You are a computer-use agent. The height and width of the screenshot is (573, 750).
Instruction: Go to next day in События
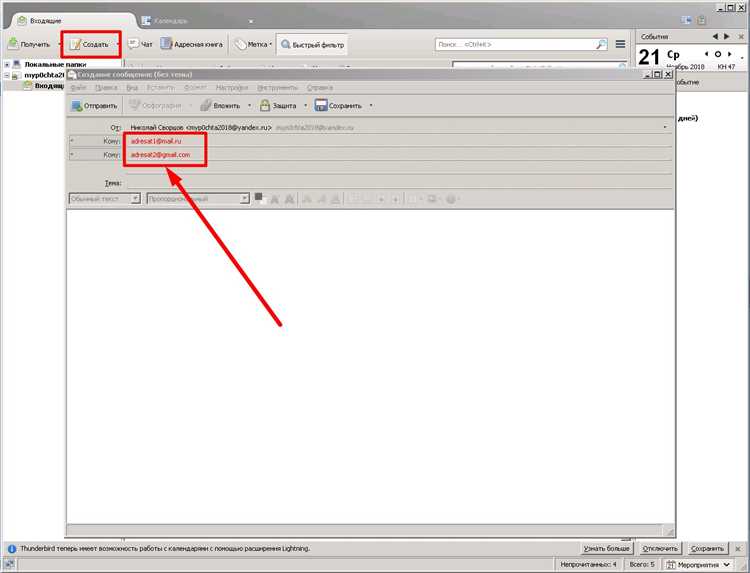(729, 54)
